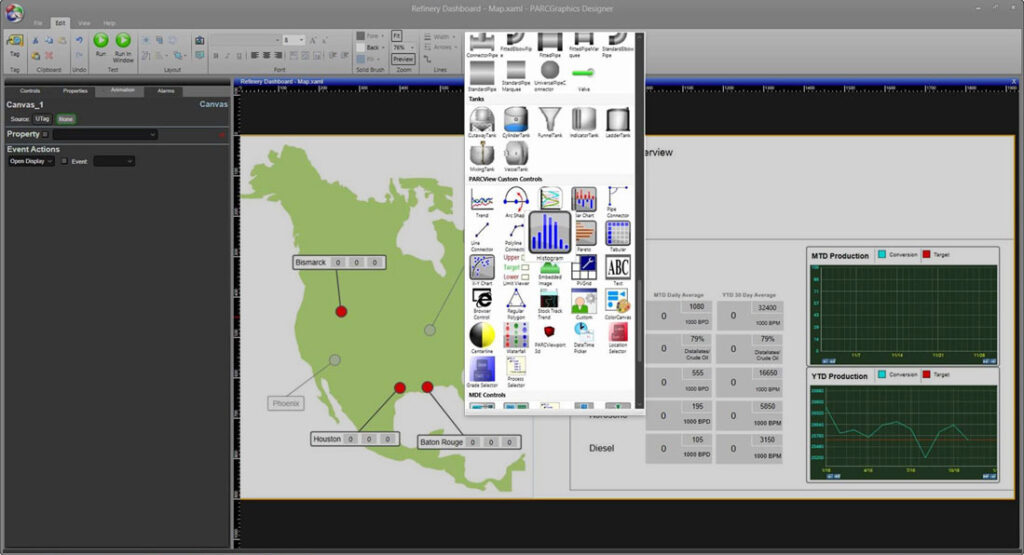The width and height of the screenshot is (1024, 555).
Task: Toggle the Event checkbox
Action: click(x=64, y=161)
